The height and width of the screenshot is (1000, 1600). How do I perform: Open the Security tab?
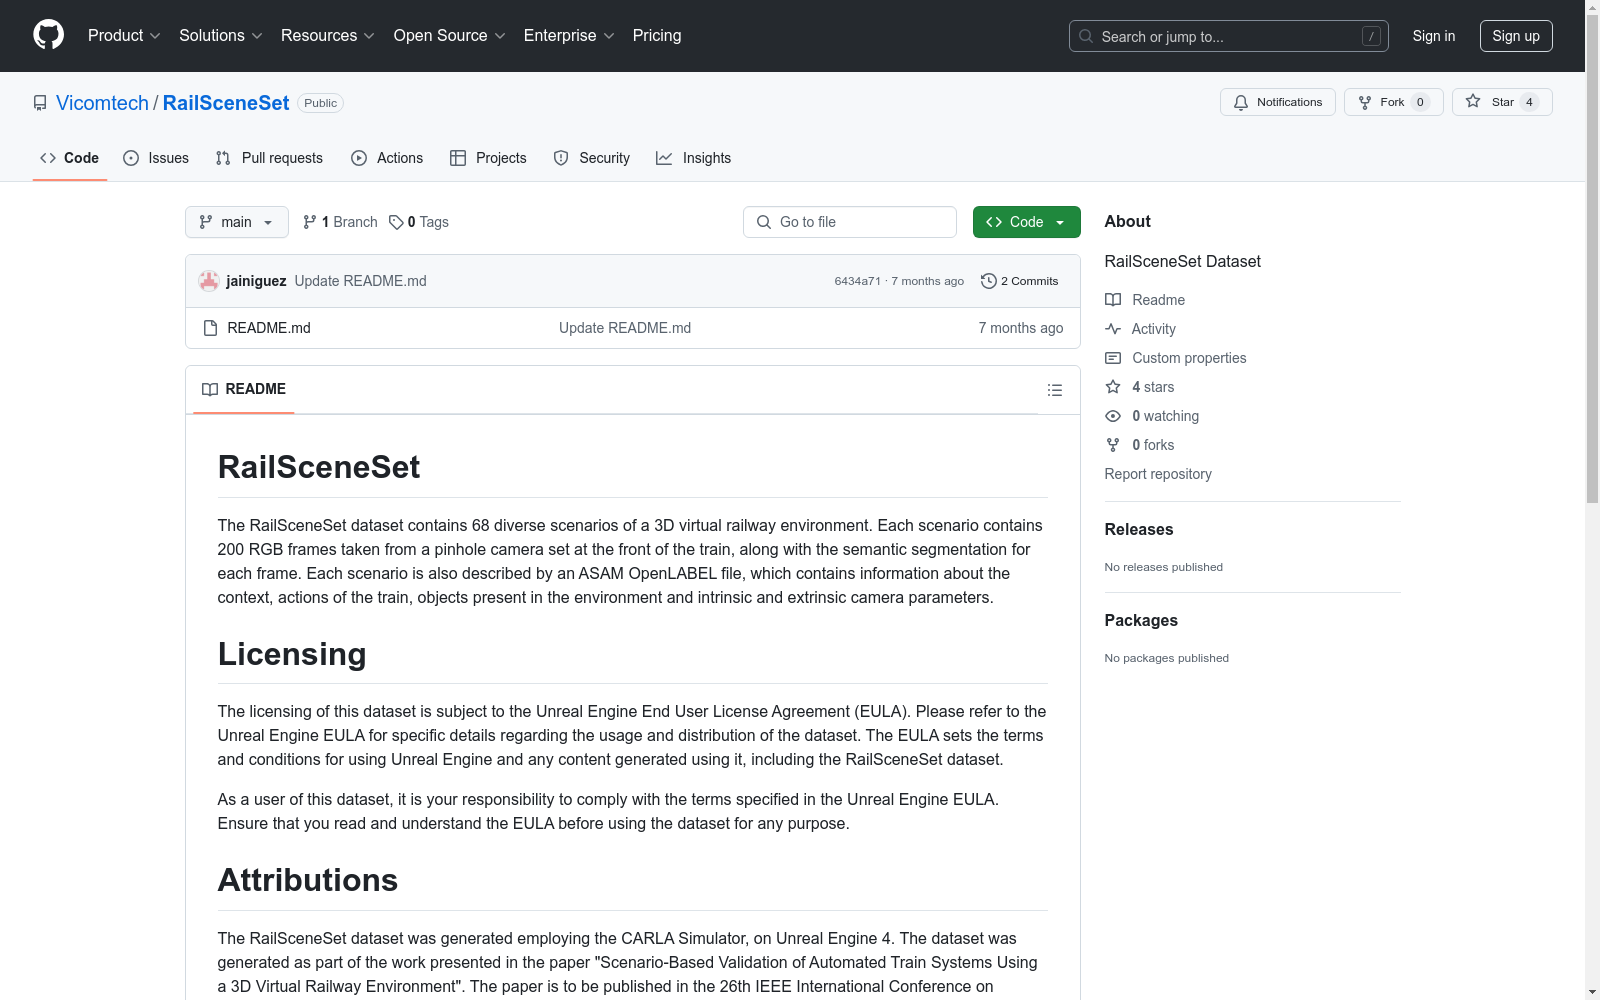click(592, 158)
